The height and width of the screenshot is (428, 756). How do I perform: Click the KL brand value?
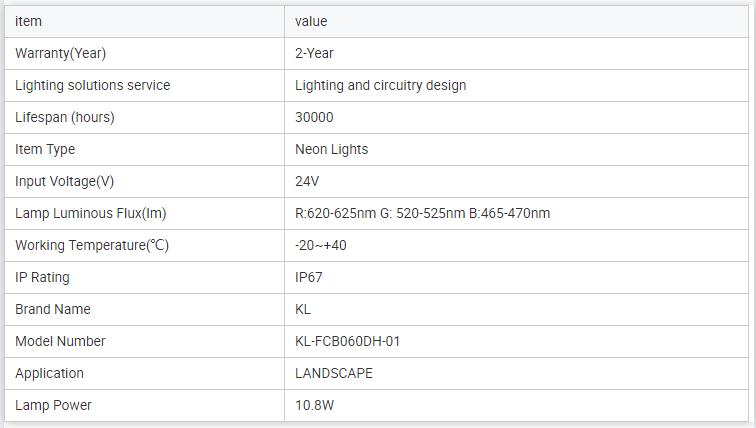click(303, 309)
